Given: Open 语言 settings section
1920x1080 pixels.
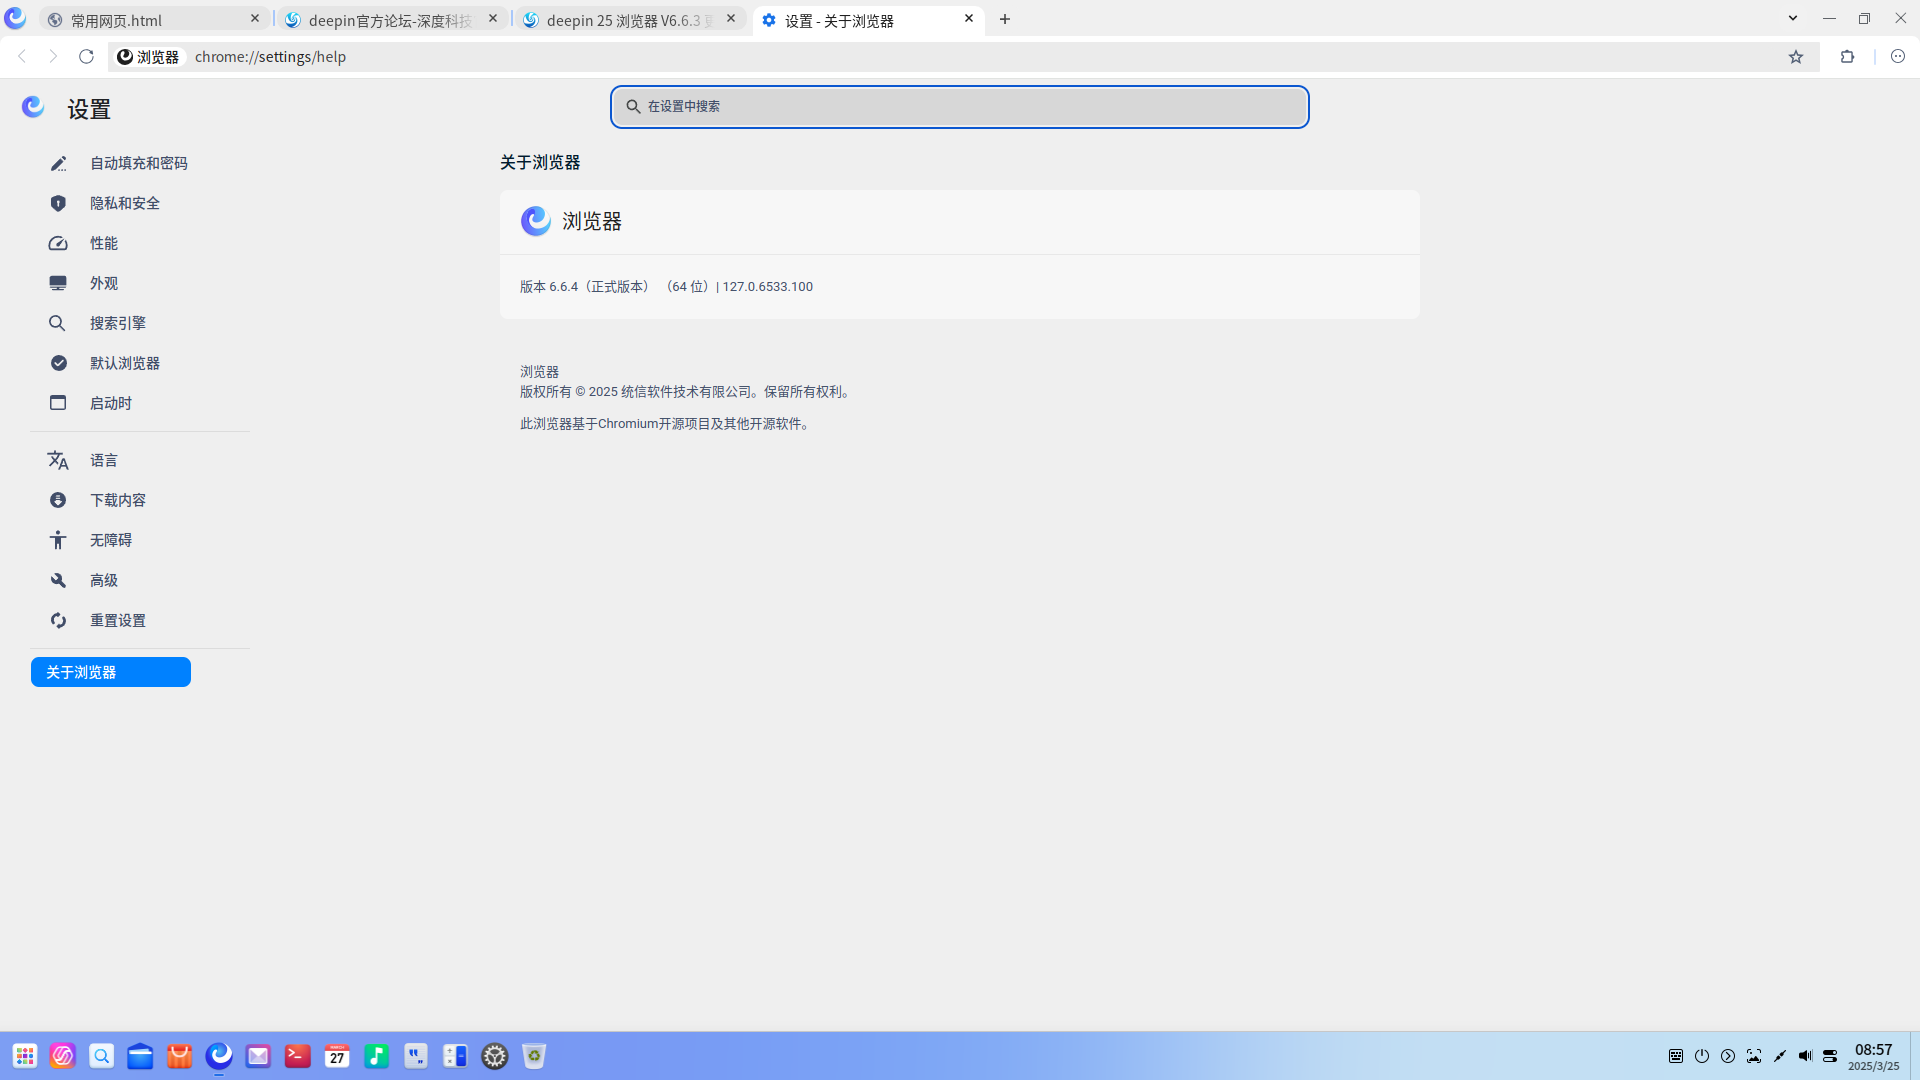Looking at the screenshot, I should pos(104,460).
